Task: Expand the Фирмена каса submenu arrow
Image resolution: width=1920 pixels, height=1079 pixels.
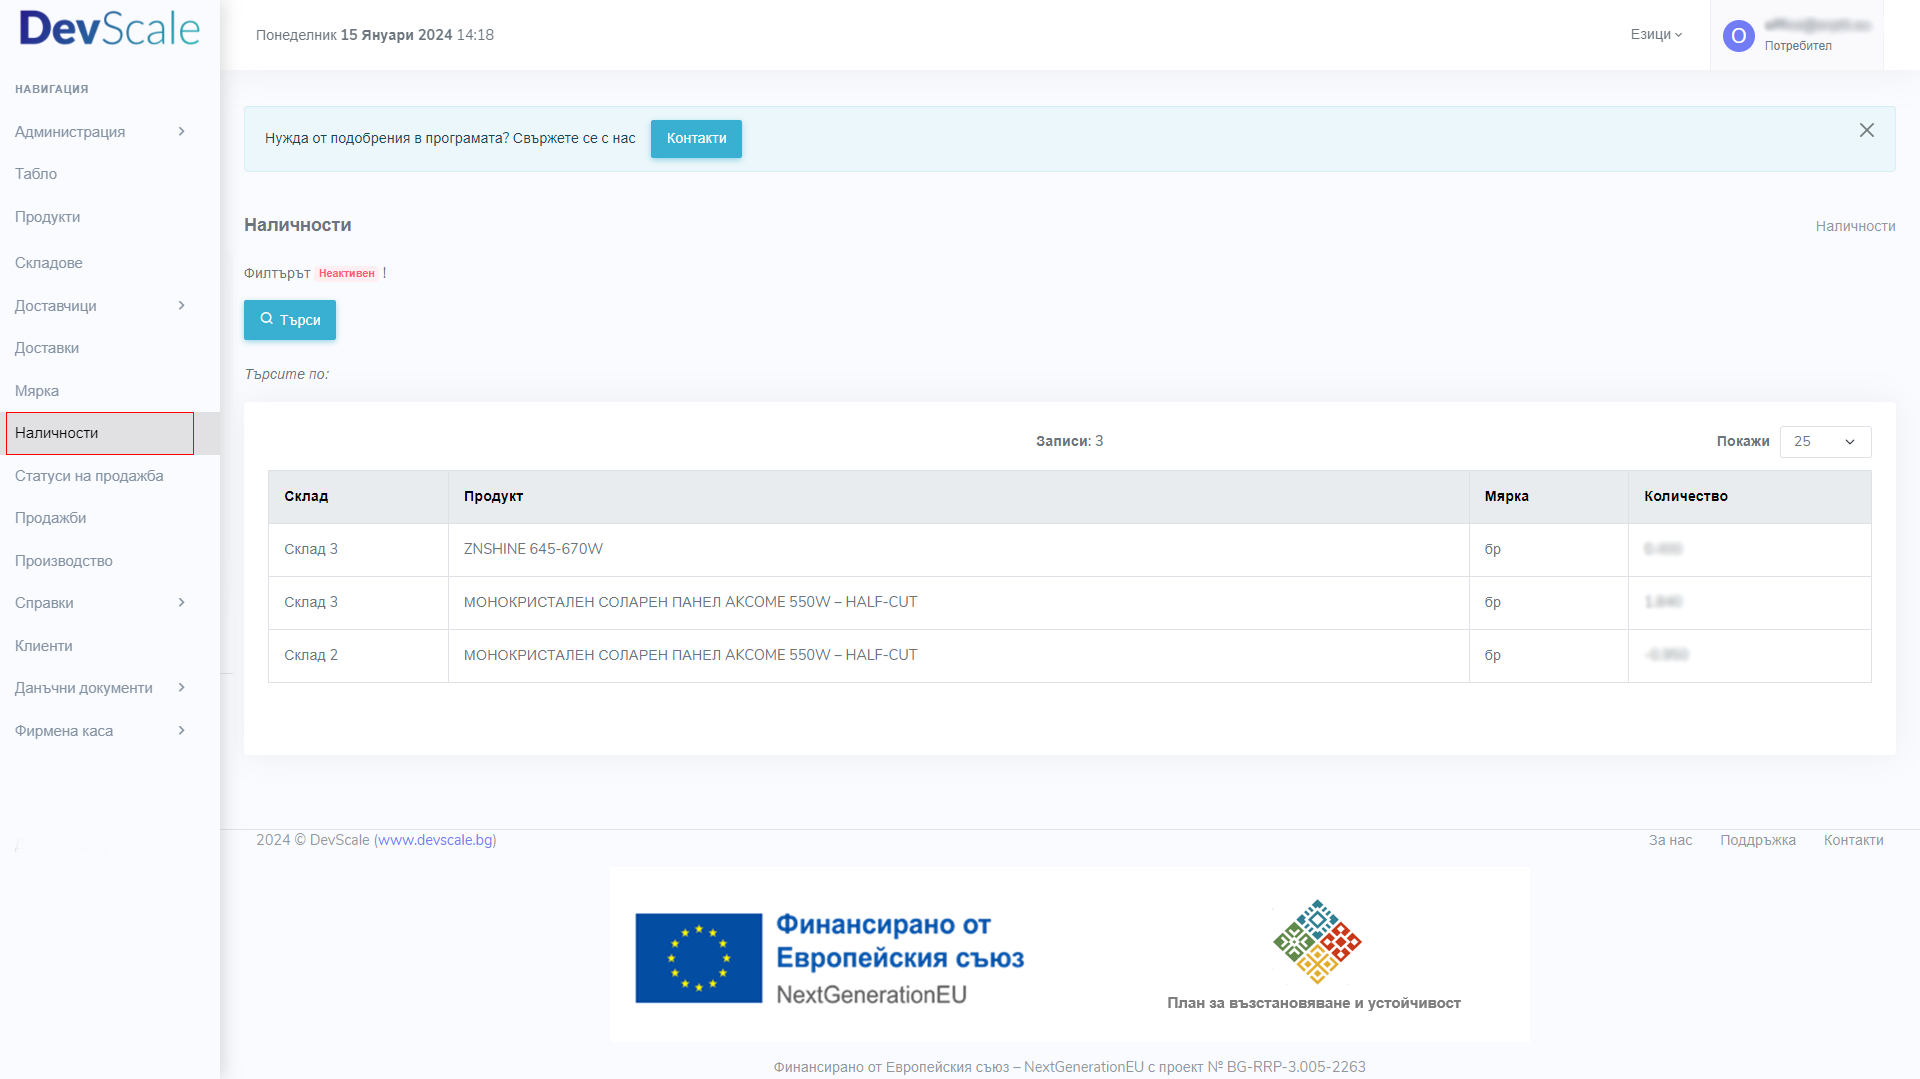Action: pos(182,730)
